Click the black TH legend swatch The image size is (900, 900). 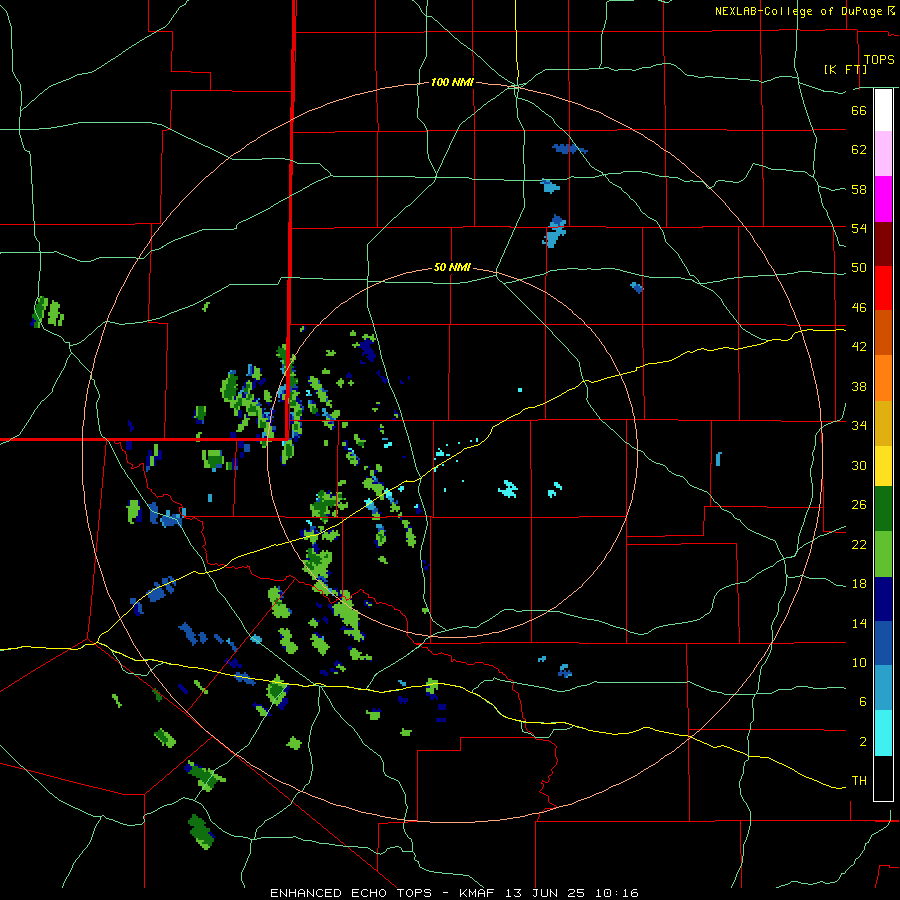point(883,778)
